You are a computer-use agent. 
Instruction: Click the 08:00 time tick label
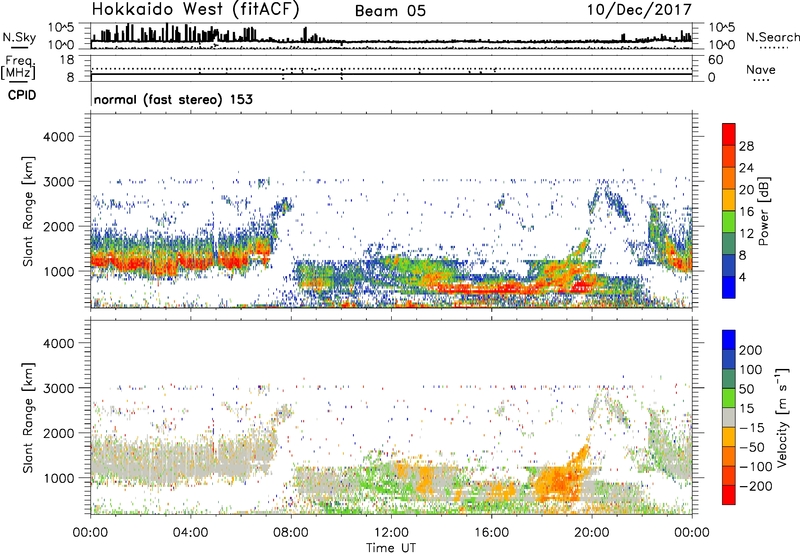click(291, 533)
